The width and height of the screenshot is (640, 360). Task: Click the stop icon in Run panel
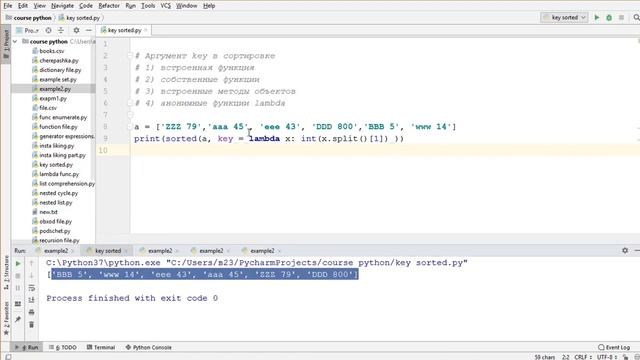click(18, 276)
